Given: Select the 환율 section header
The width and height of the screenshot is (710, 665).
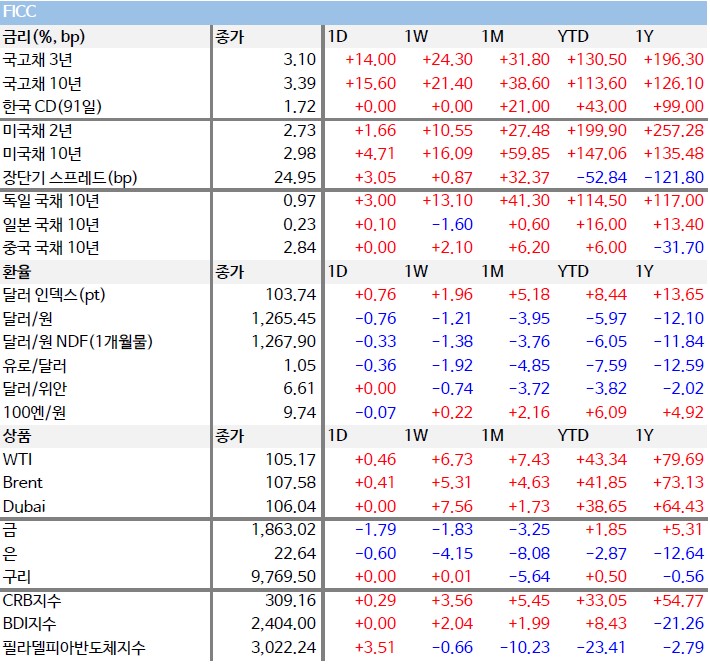Looking at the screenshot, I should click(17, 272).
